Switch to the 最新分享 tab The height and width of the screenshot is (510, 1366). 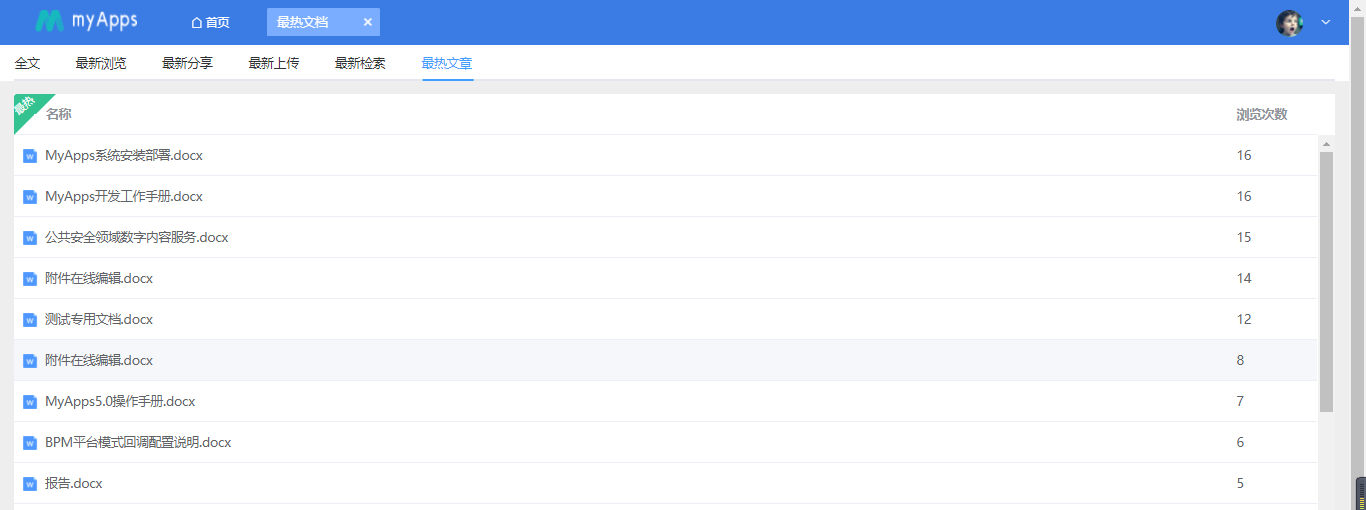click(187, 63)
